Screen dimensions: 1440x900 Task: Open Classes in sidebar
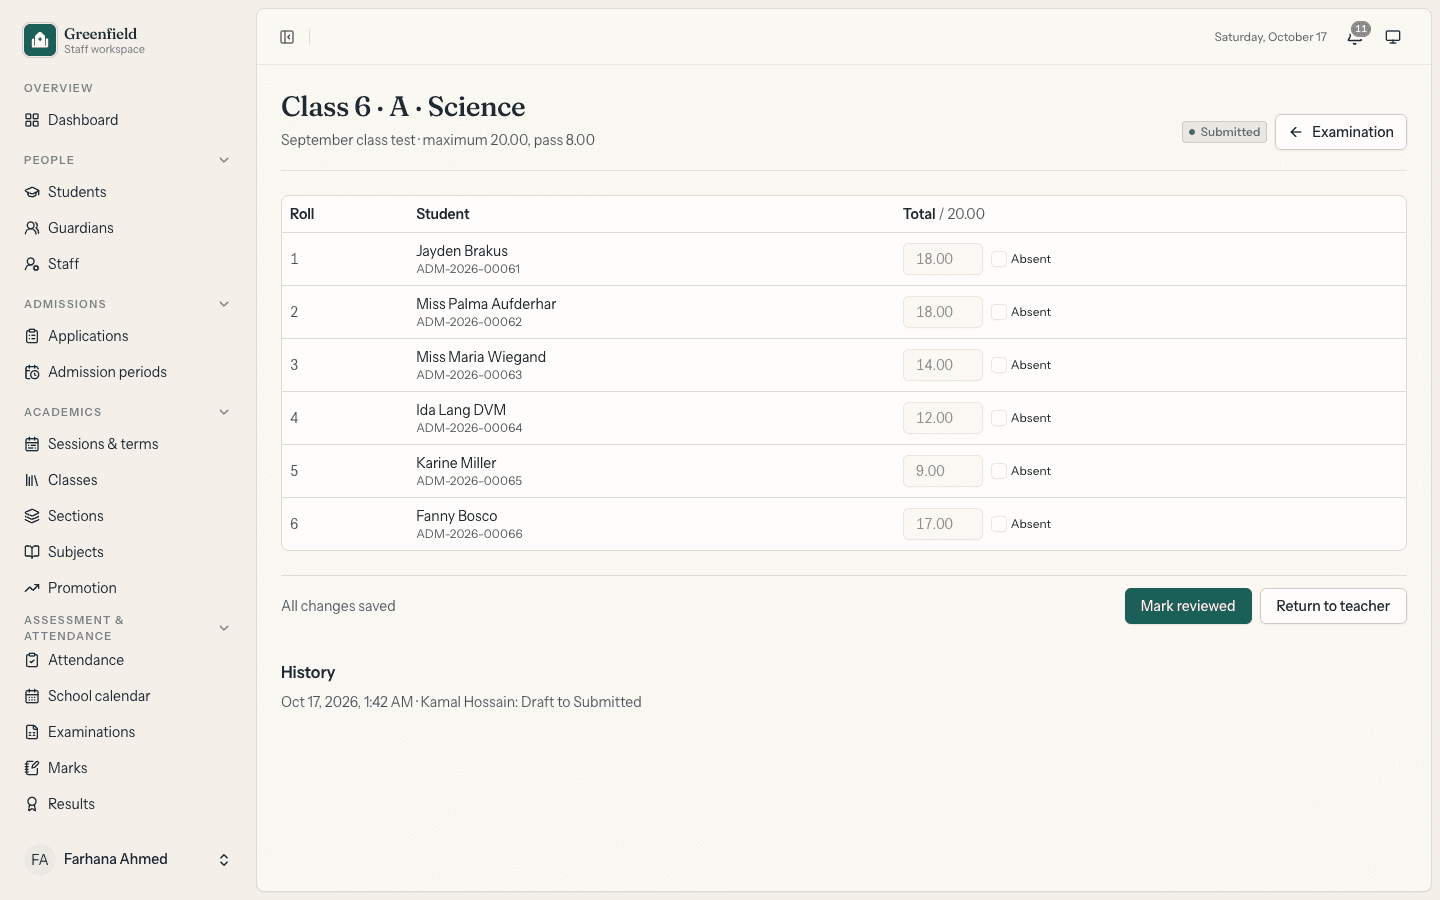[x=128, y=480]
